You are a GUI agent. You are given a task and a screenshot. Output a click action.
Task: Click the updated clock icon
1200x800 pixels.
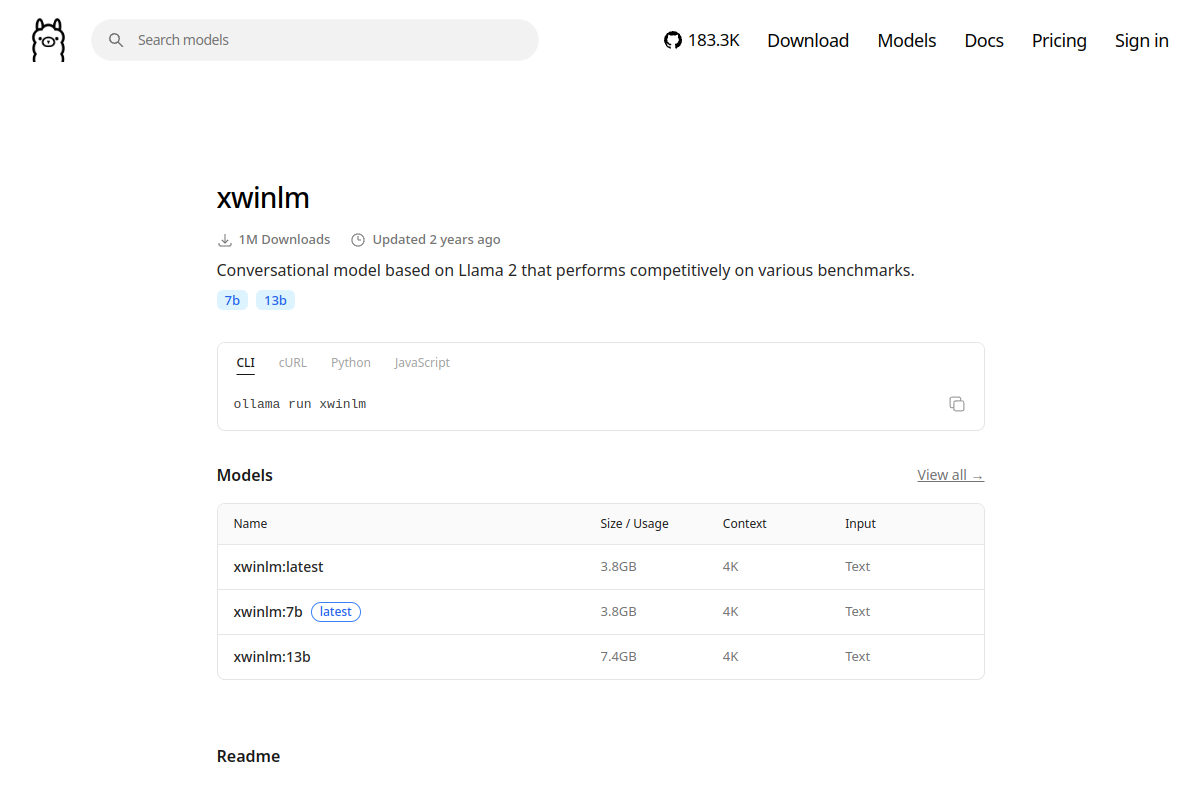358,240
